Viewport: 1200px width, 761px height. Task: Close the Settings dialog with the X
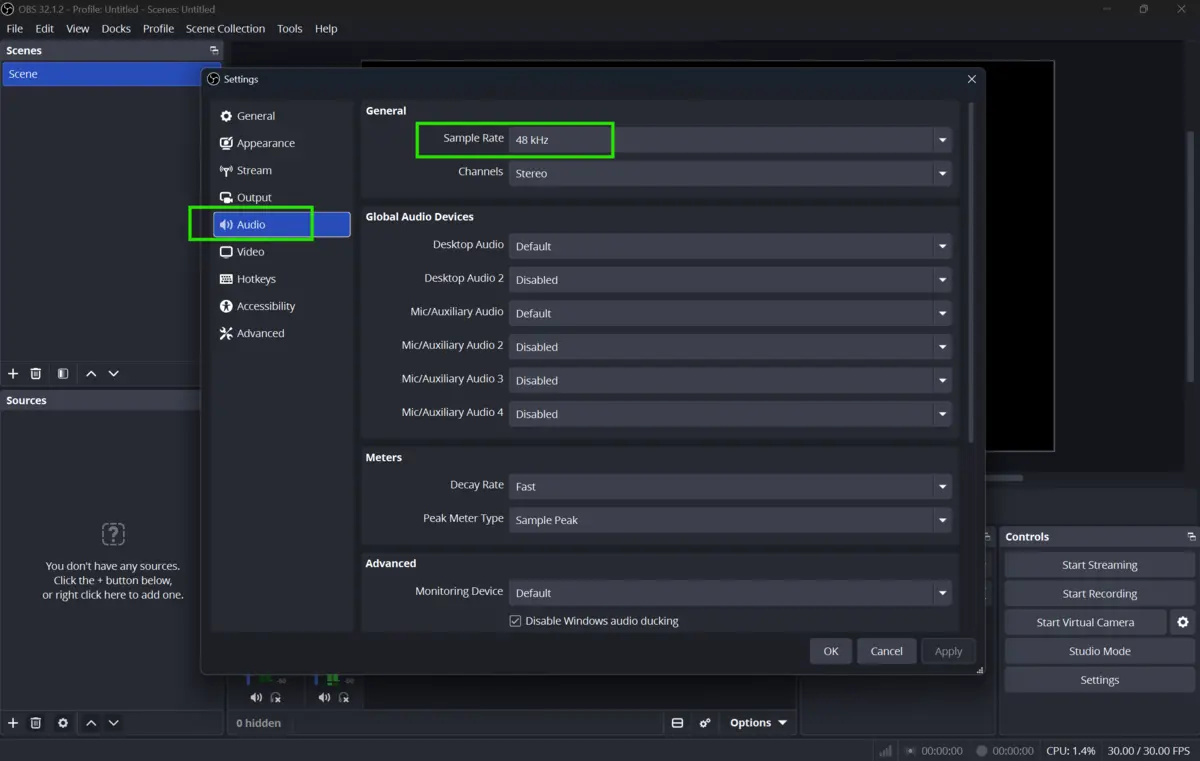click(972, 79)
